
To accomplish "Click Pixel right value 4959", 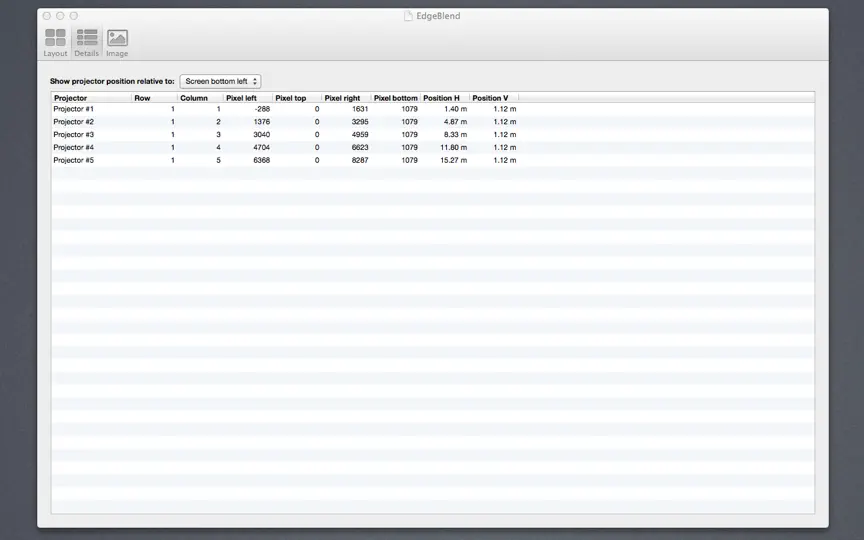I will coord(360,134).
